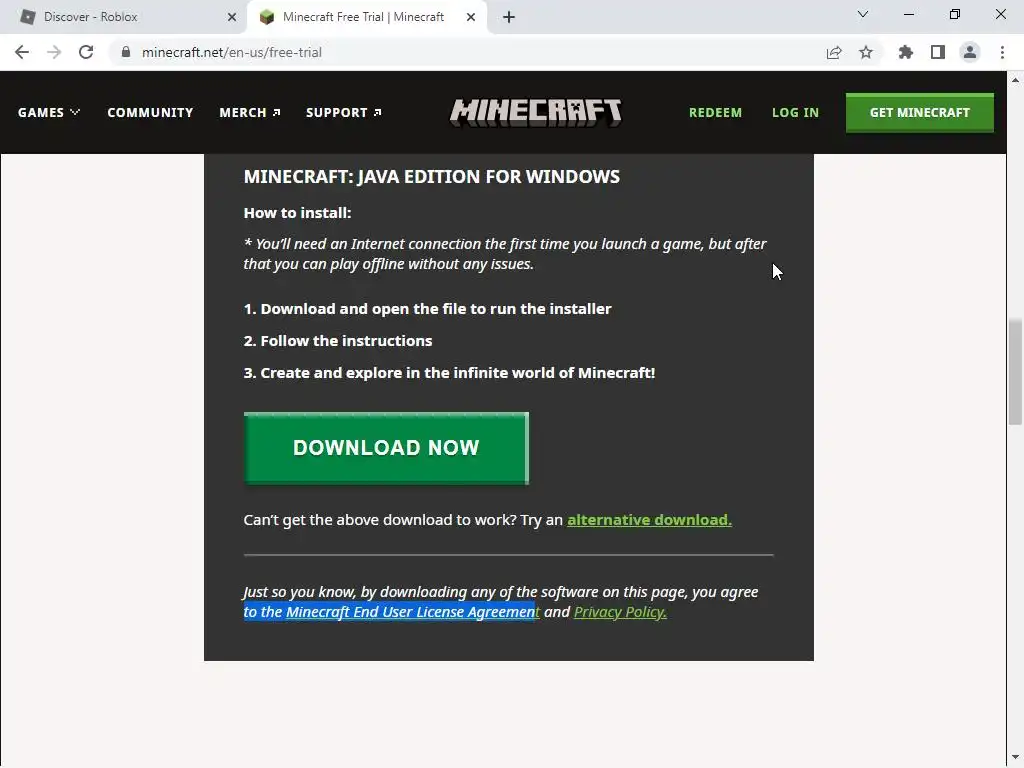Open the Extensions puzzle icon
Image resolution: width=1024 pixels, height=768 pixels.
(x=906, y=52)
